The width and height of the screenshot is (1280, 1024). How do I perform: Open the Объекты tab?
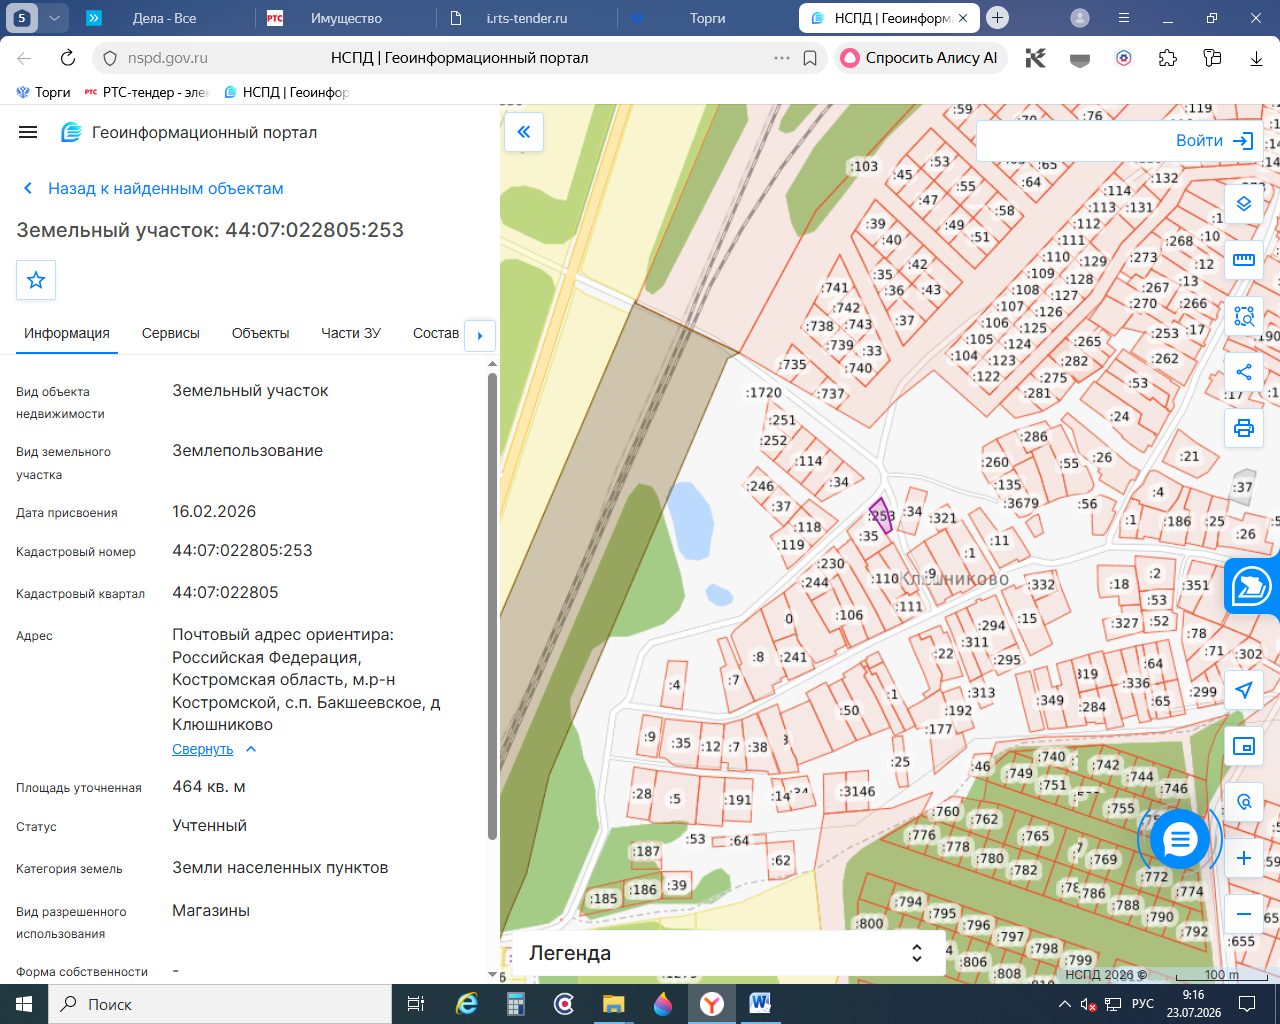pyautogui.click(x=260, y=333)
